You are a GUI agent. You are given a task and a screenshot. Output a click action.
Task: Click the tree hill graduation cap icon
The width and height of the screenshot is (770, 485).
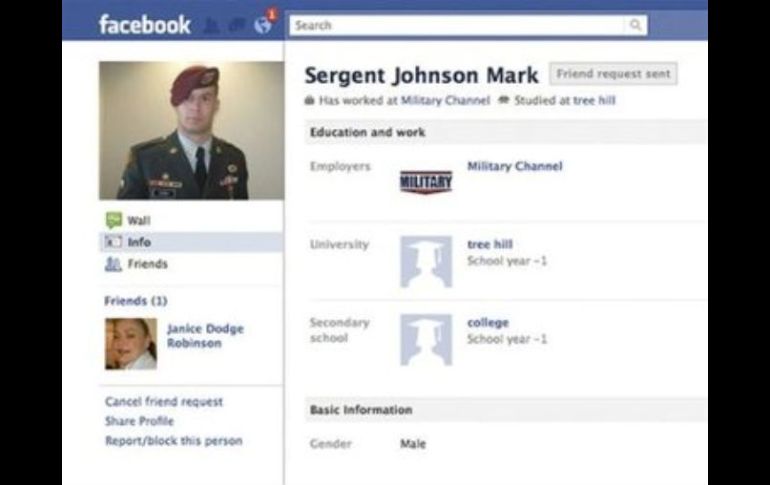[426, 262]
